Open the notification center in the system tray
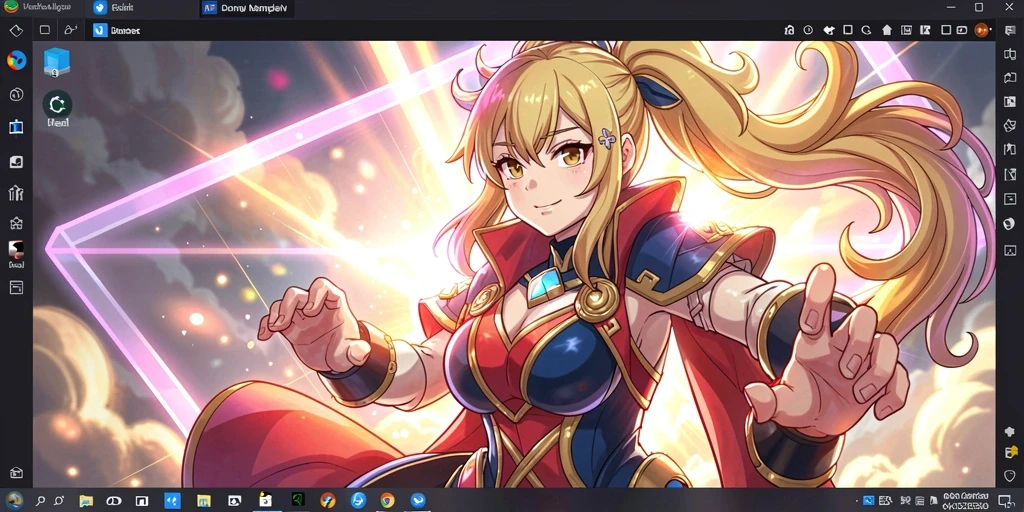 pos(1010,502)
